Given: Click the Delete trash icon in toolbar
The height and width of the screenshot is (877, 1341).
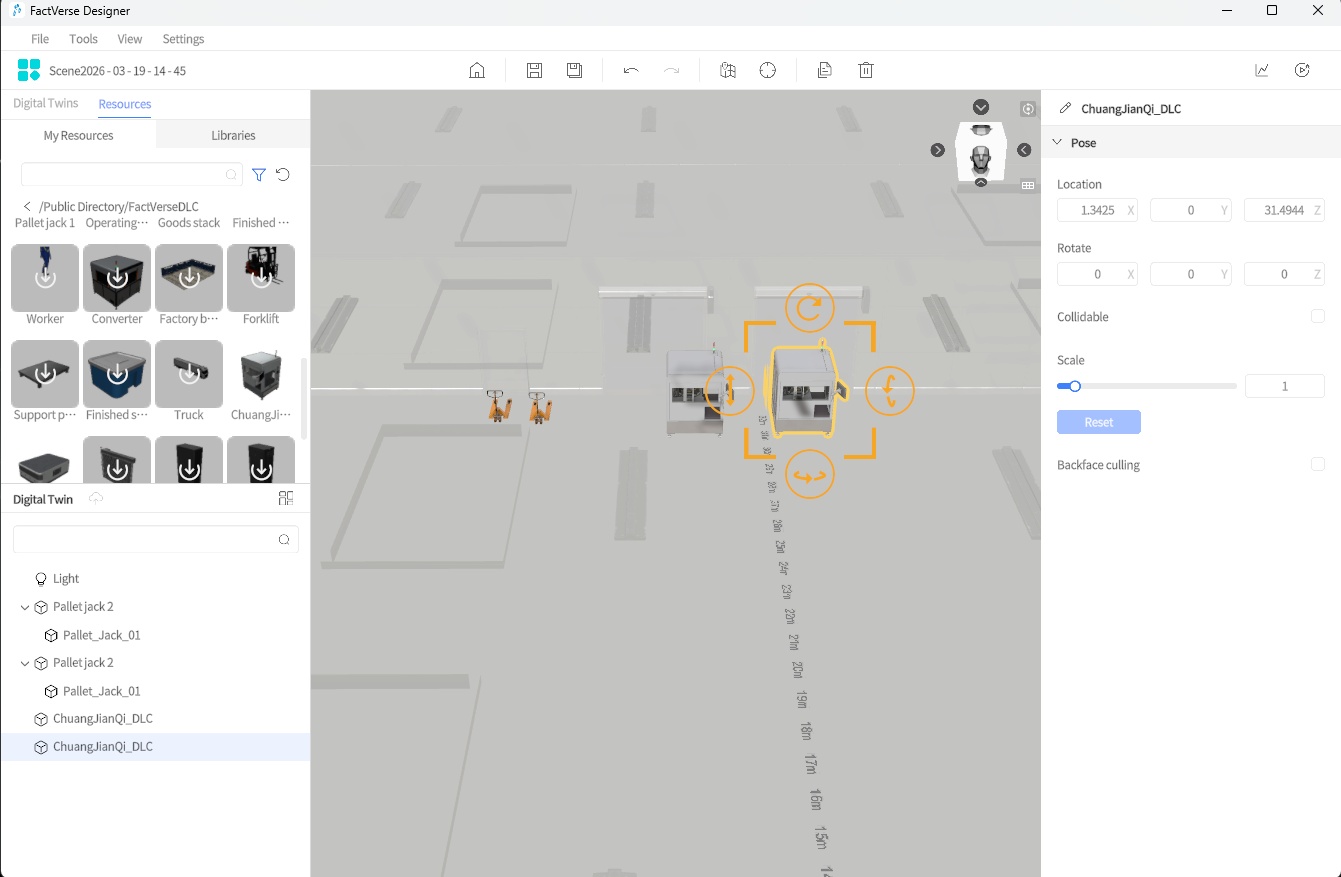Looking at the screenshot, I should pyautogui.click(x=865, y=70).
